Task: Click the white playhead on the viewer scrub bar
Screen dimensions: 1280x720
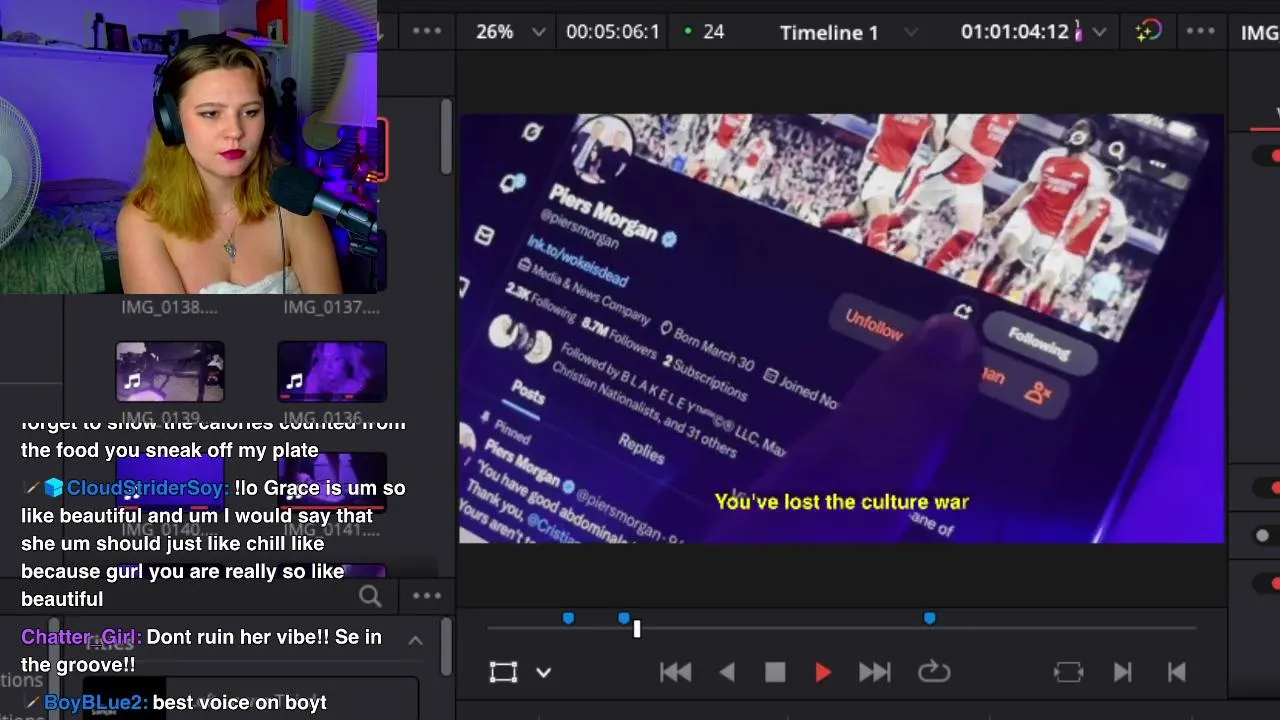Action: [x=636, y=628]
